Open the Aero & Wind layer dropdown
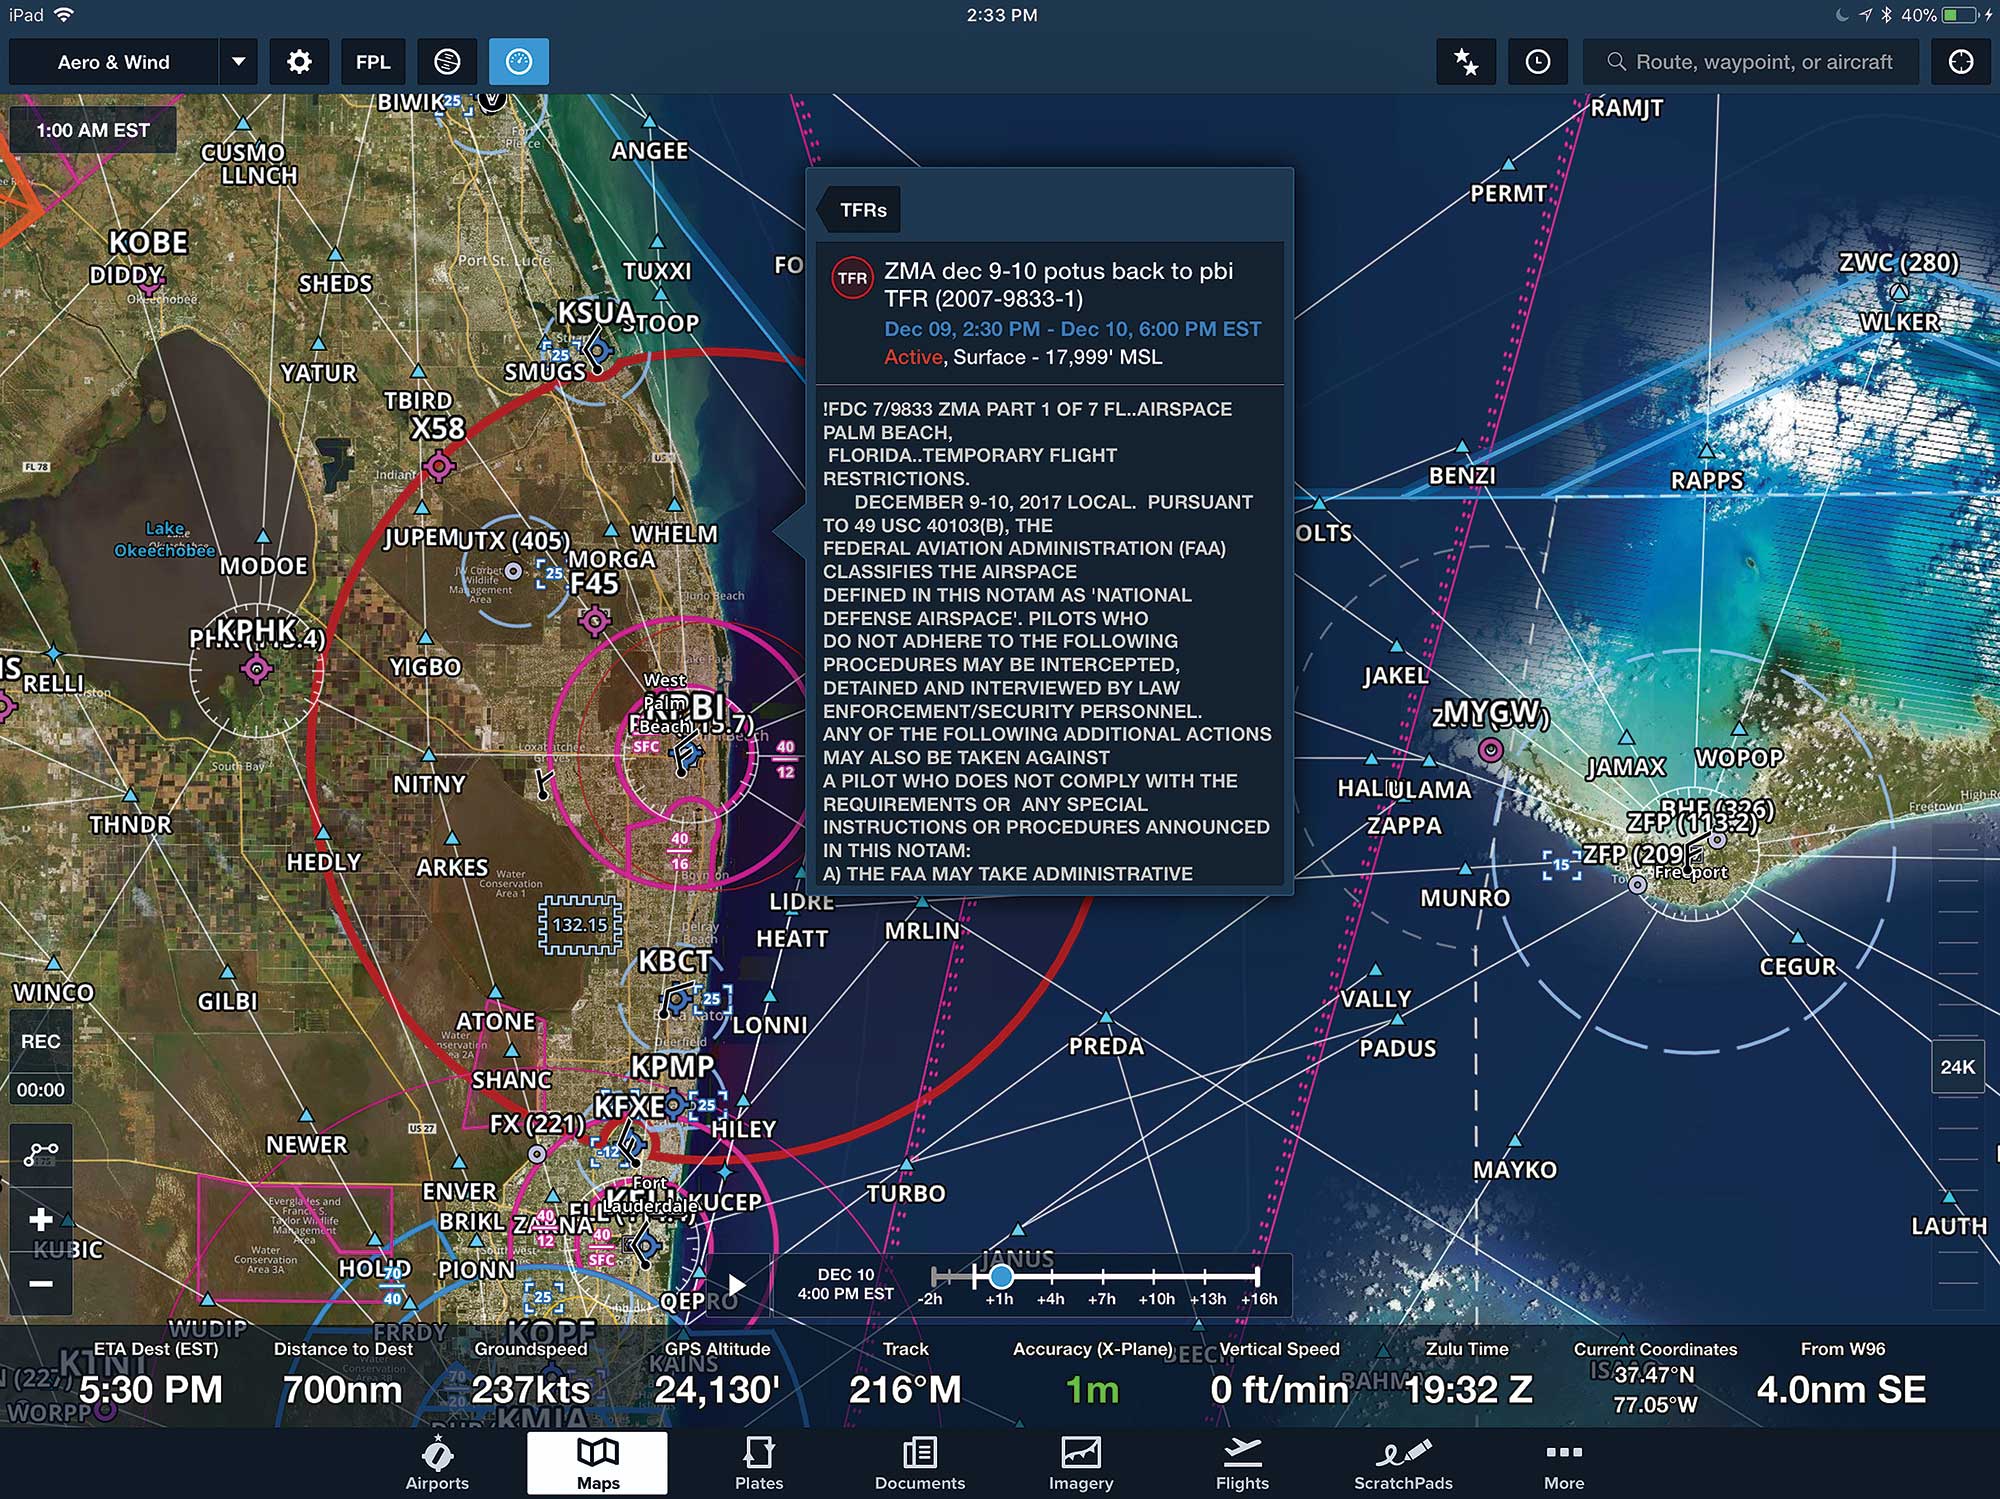This screenshot has width=2000, height=1499. [113, 62]
